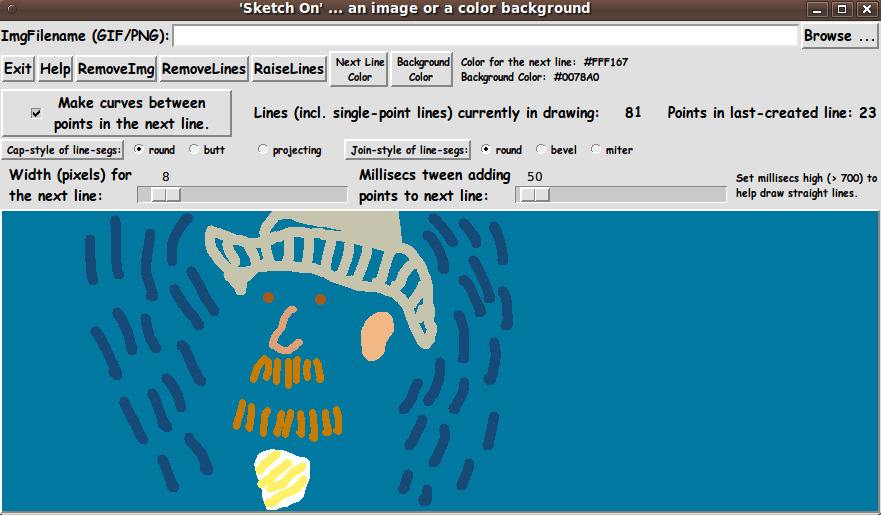Click the 'Join-style of line-segs:' label
Viewport: 881px width, 515px height.
[408, 150]
